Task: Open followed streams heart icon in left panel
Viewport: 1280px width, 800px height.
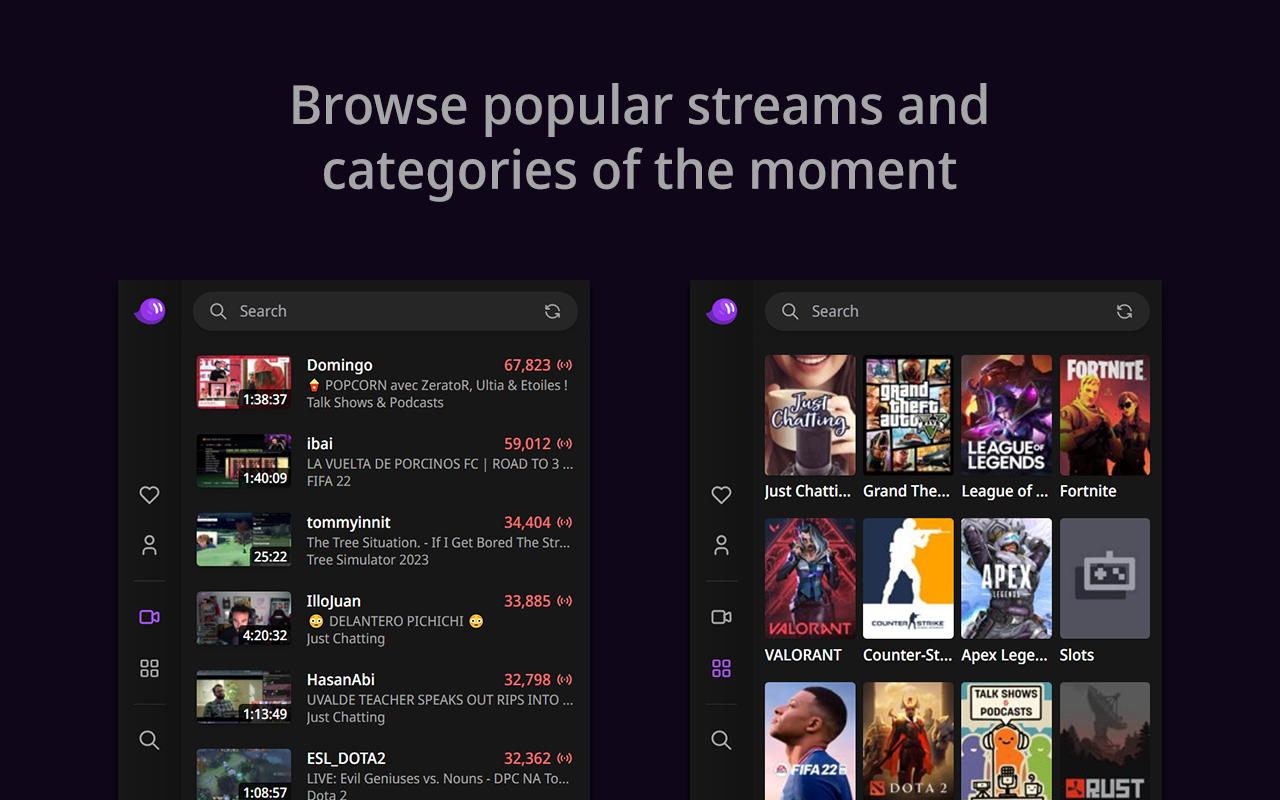Action: (149, 494)
